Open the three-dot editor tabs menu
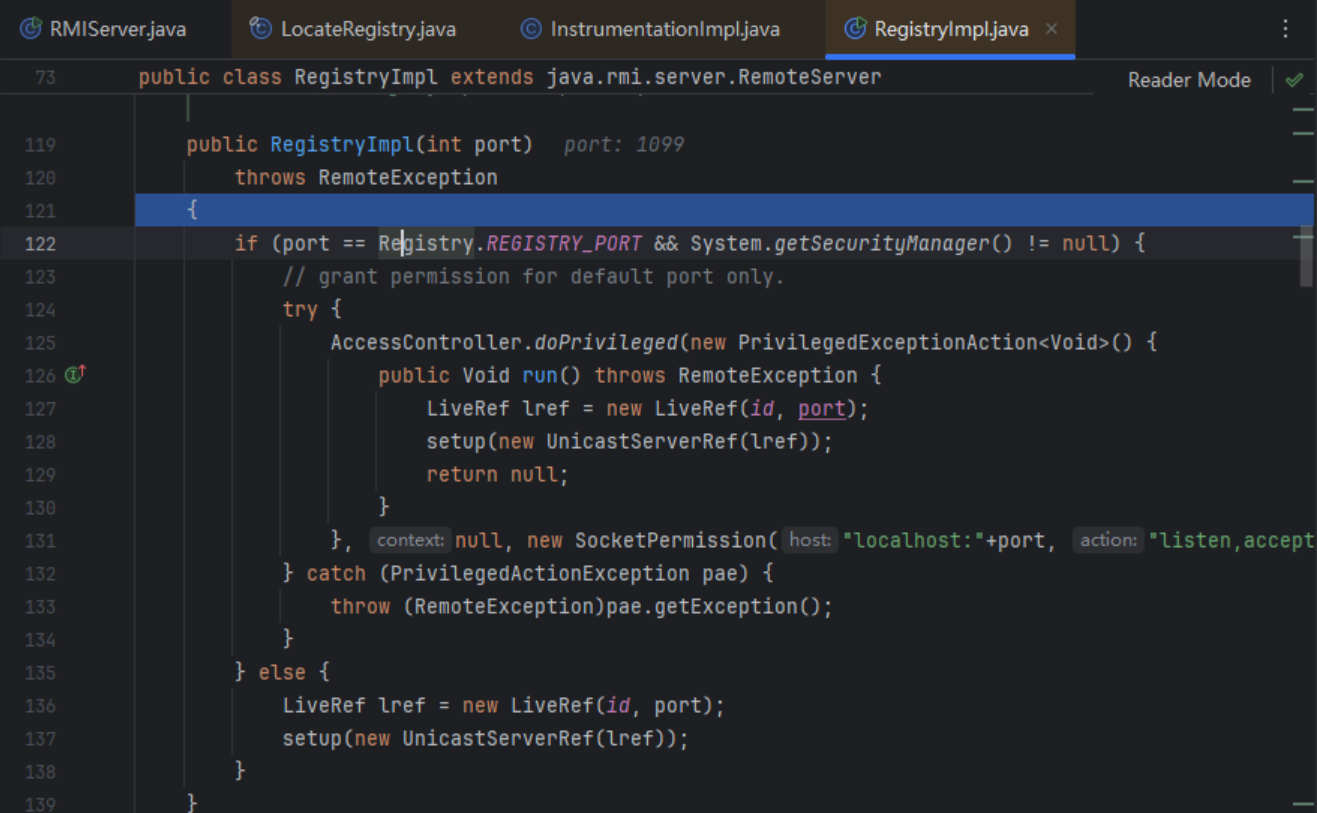Viewport: 1317px width, 813px height. click(1286, 29)
